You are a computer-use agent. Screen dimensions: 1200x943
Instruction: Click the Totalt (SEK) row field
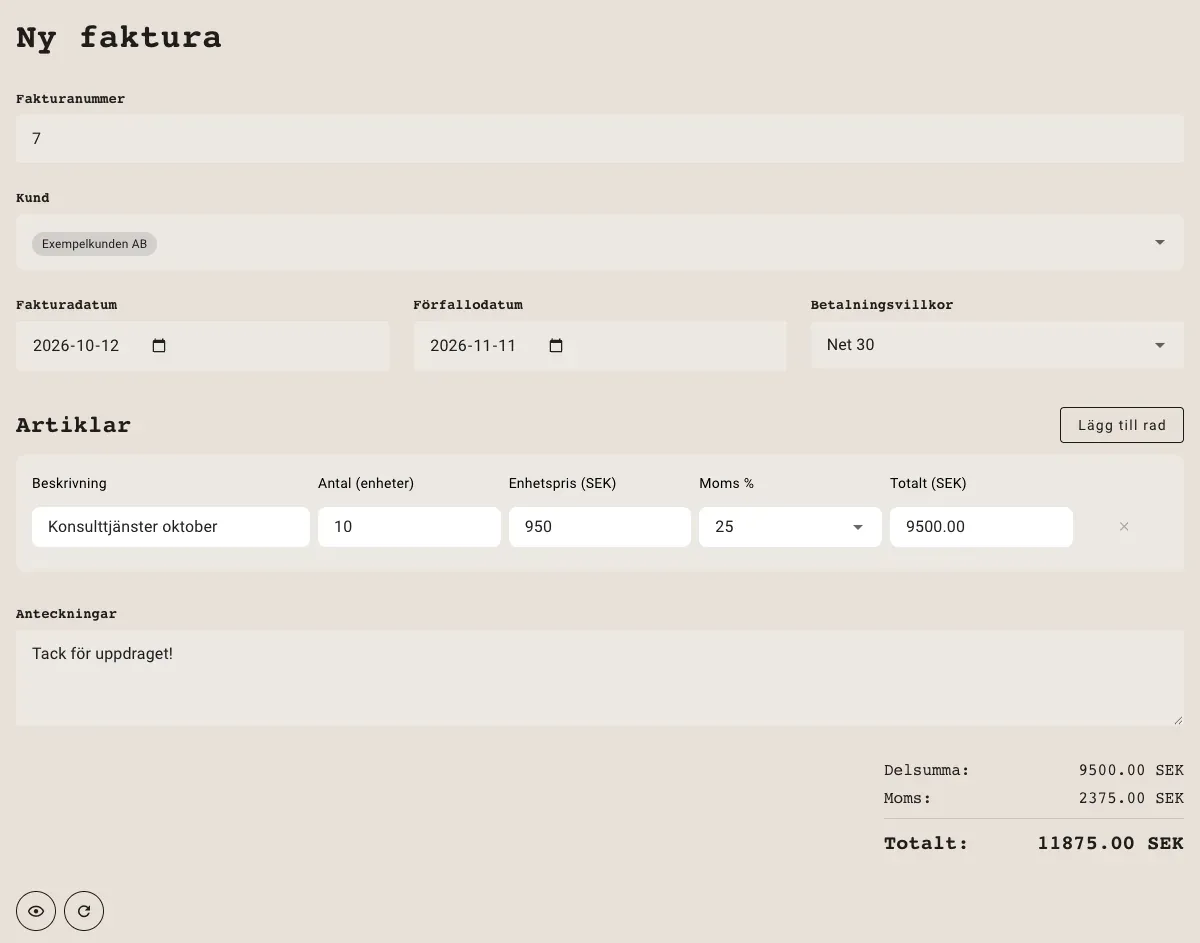coord(981,527)
